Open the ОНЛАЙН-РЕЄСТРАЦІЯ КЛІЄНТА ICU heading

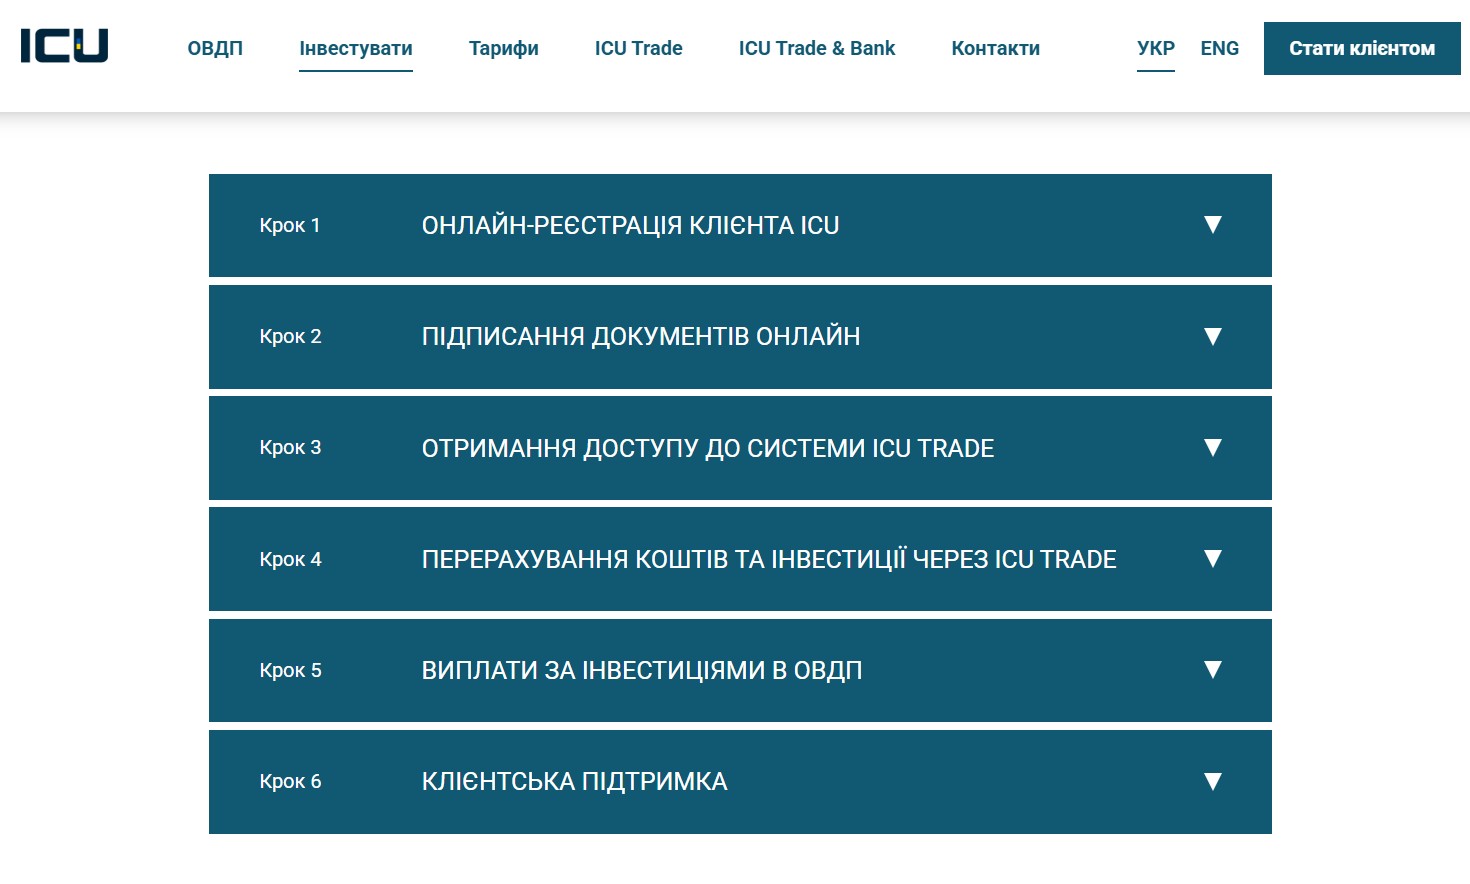tap(630, 225)
